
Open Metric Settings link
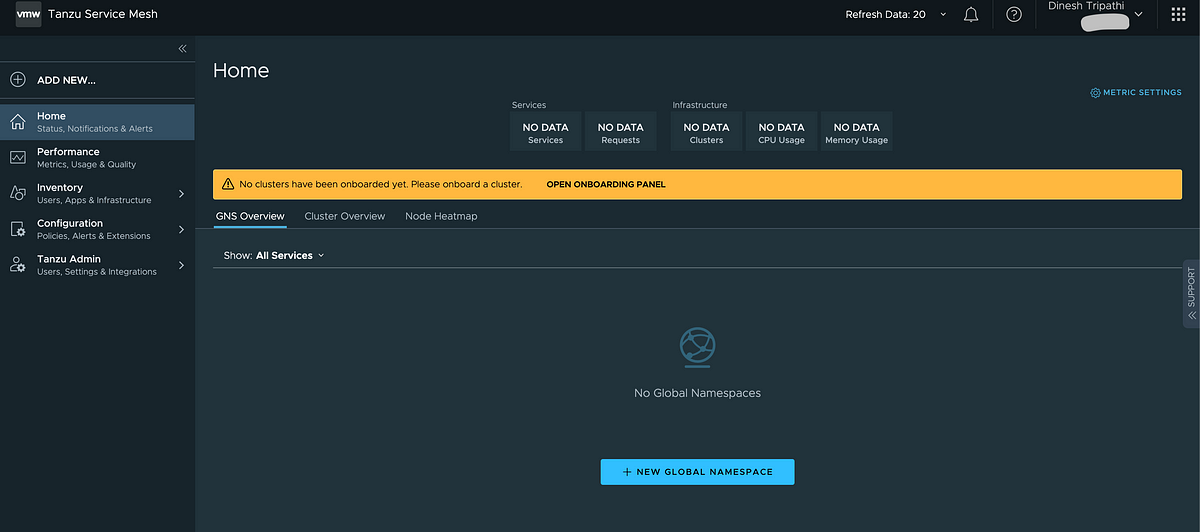click(x=1136, y=93)
